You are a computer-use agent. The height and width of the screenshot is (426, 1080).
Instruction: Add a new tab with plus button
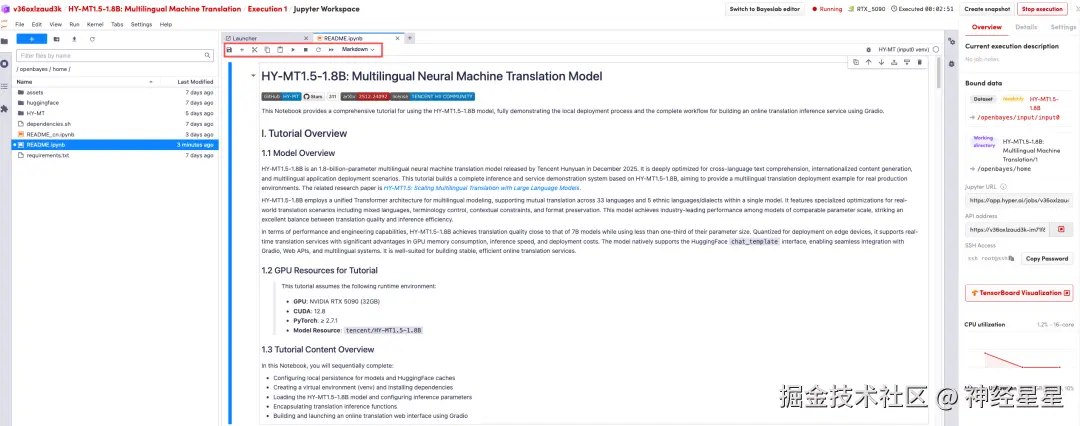410,39
